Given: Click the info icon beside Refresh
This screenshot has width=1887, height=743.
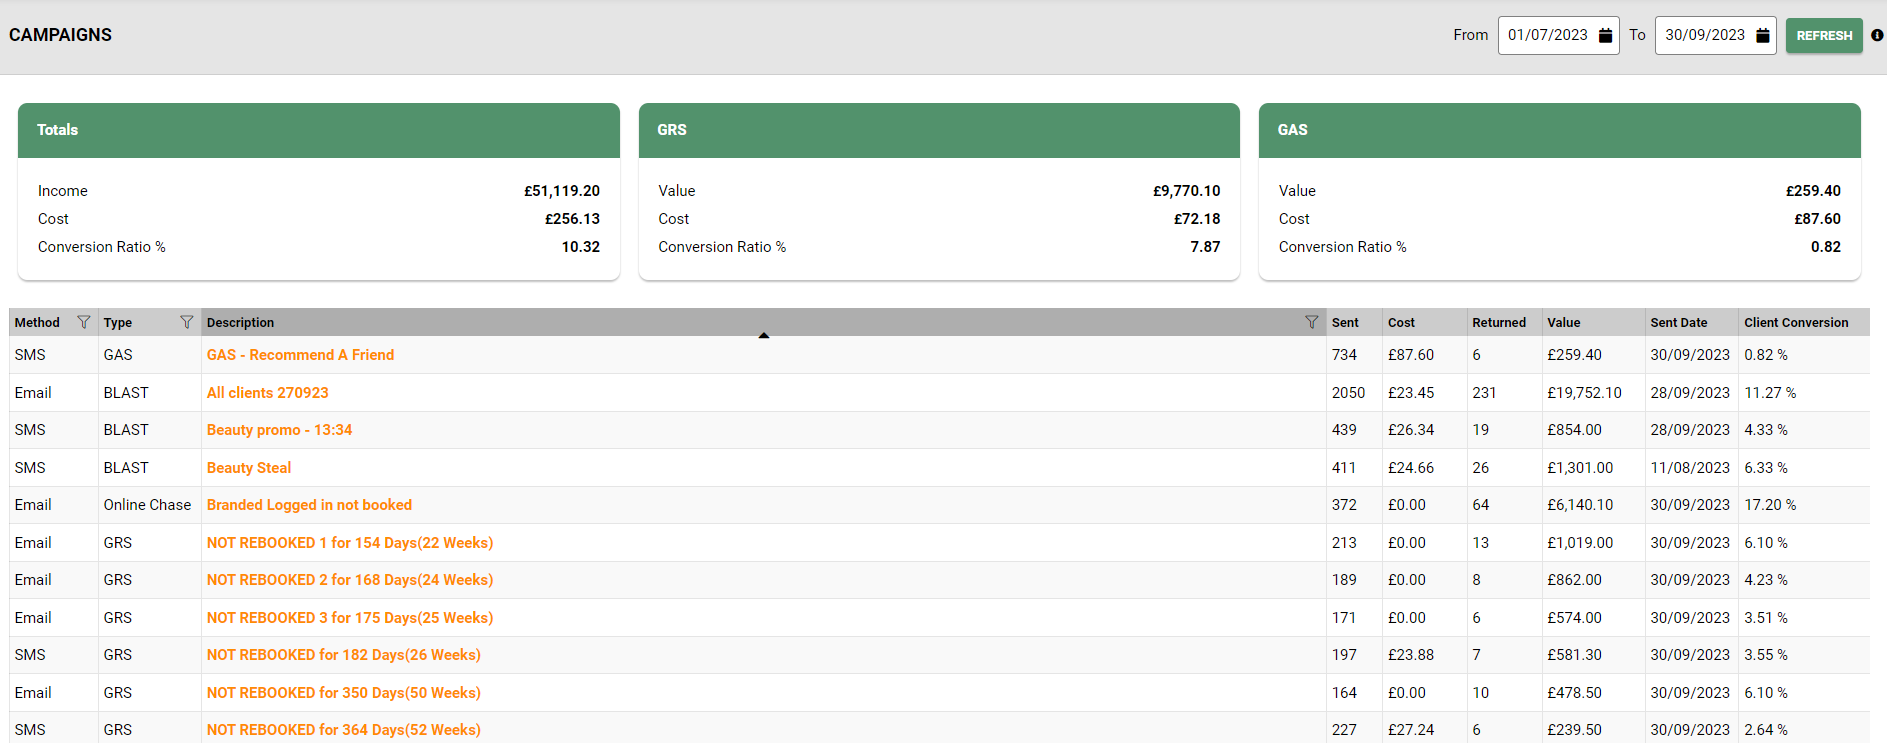Looking at the screenshot, I should [1877, 35].
